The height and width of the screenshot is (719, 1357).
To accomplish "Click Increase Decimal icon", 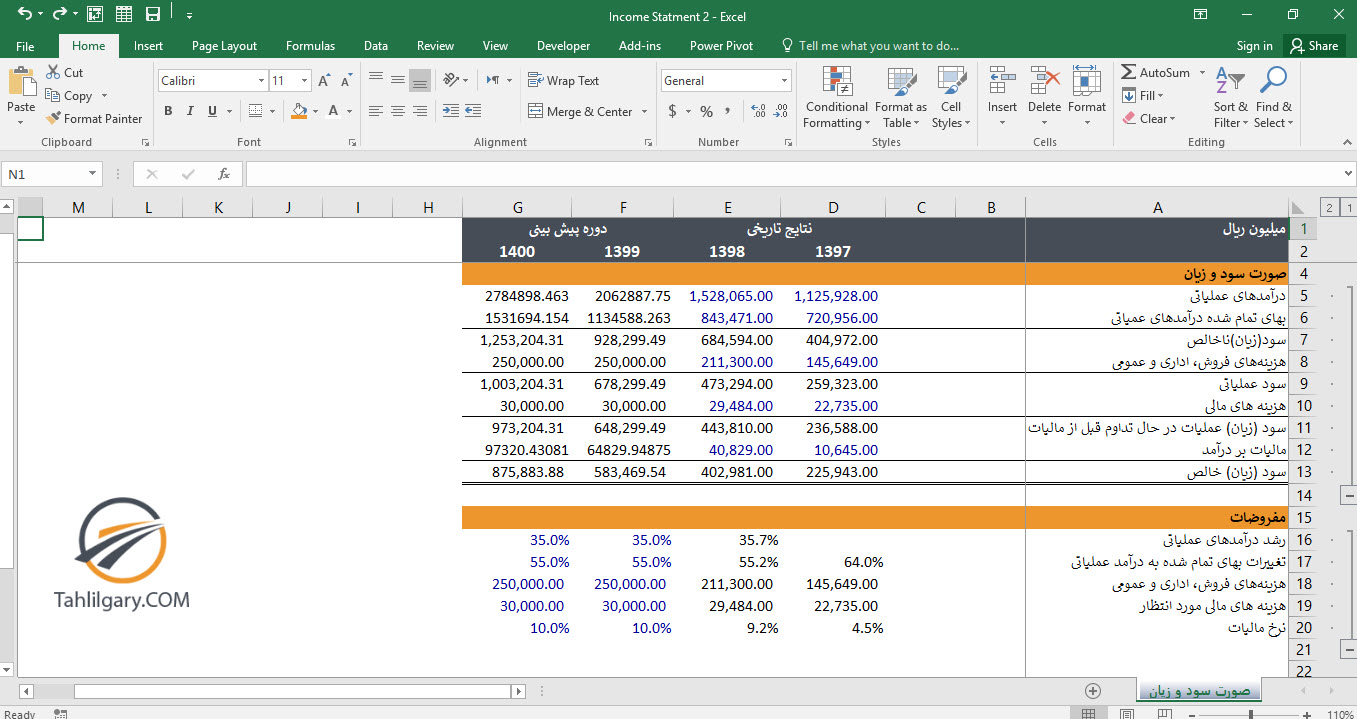I will click(x=757, y=111).
